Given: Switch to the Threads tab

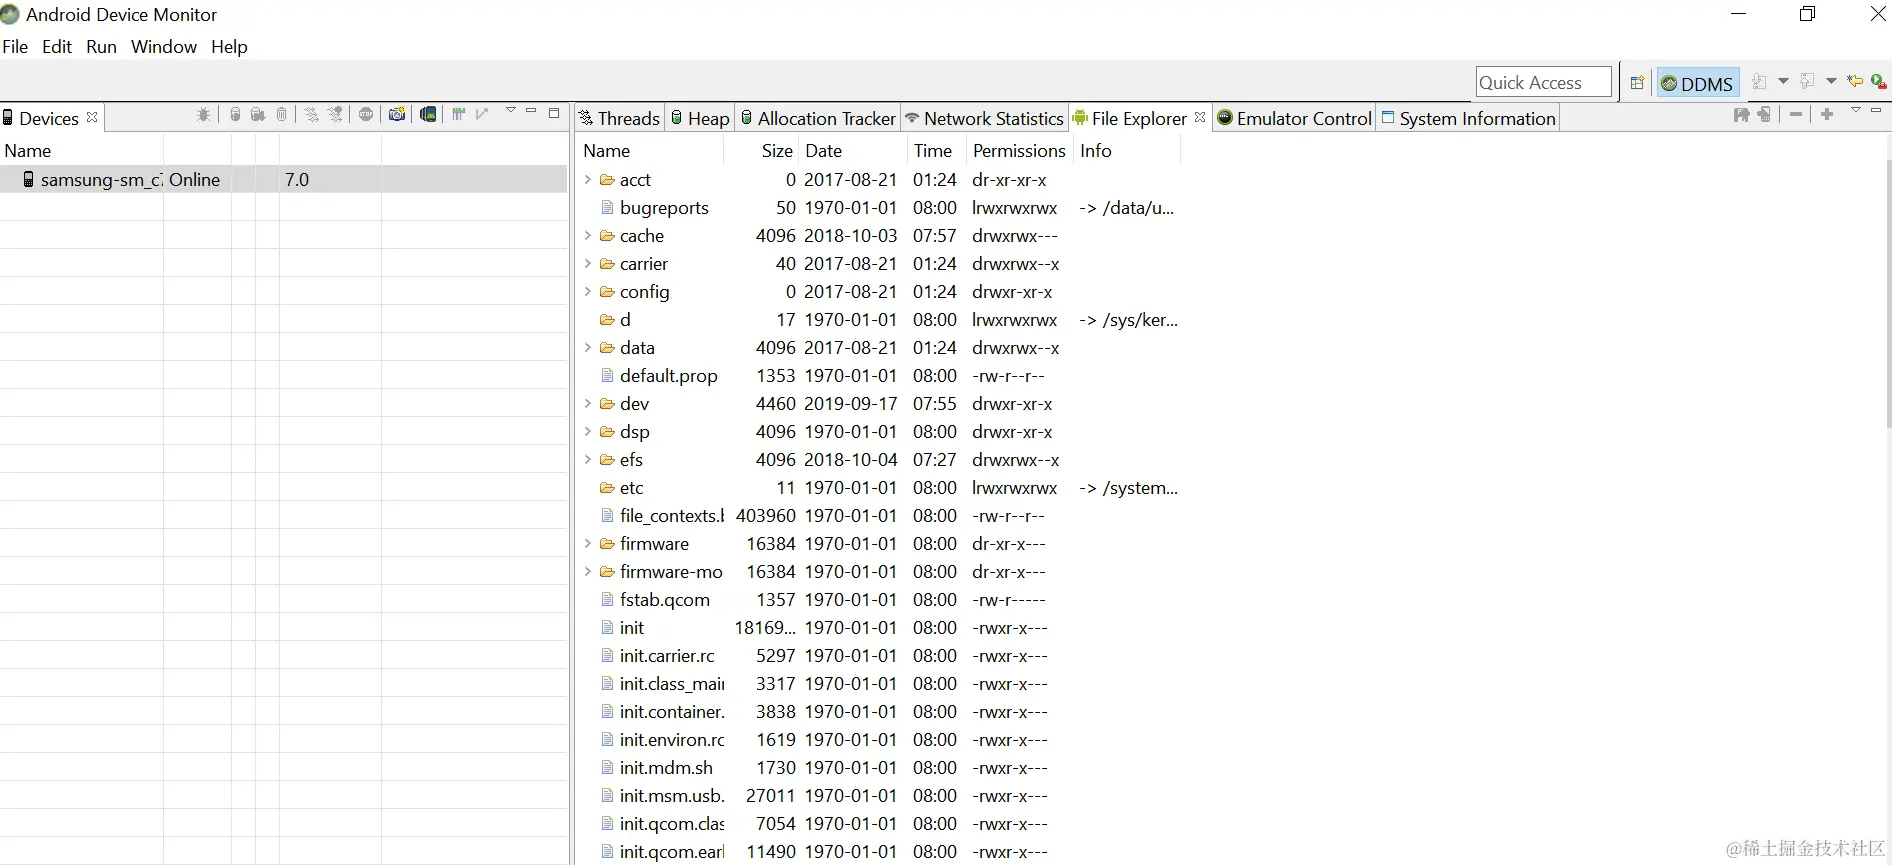Looking at the screenshot, I should click(620, 118).
